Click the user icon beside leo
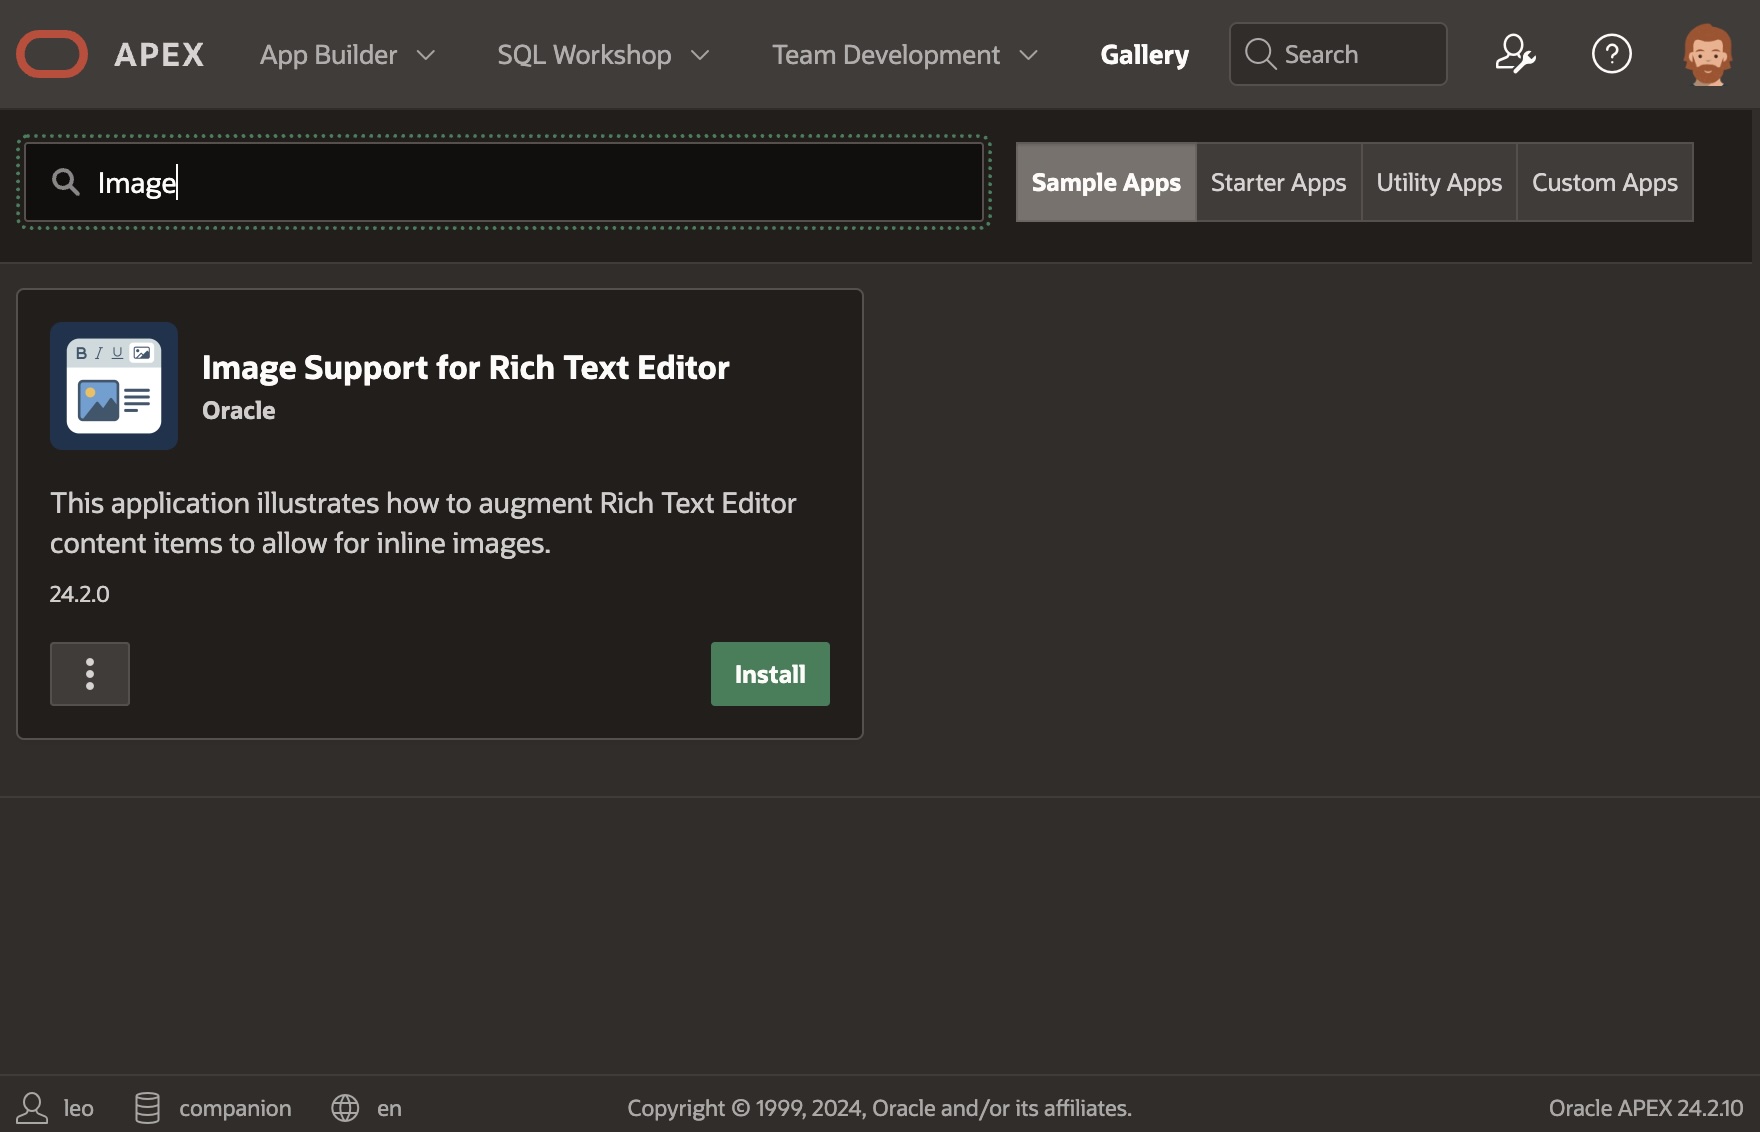This screenshot has height=1132, width=1760. click(x=32, y=1108)
